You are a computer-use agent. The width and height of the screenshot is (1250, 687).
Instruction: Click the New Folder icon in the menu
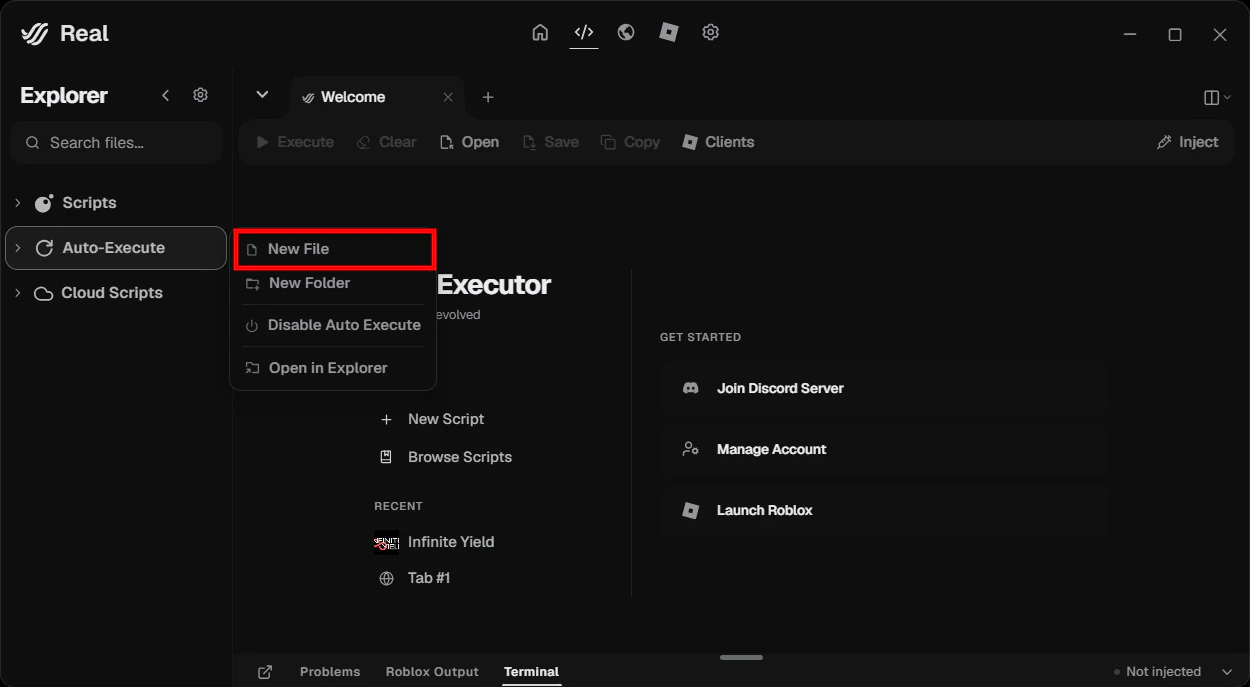point(252,284)
